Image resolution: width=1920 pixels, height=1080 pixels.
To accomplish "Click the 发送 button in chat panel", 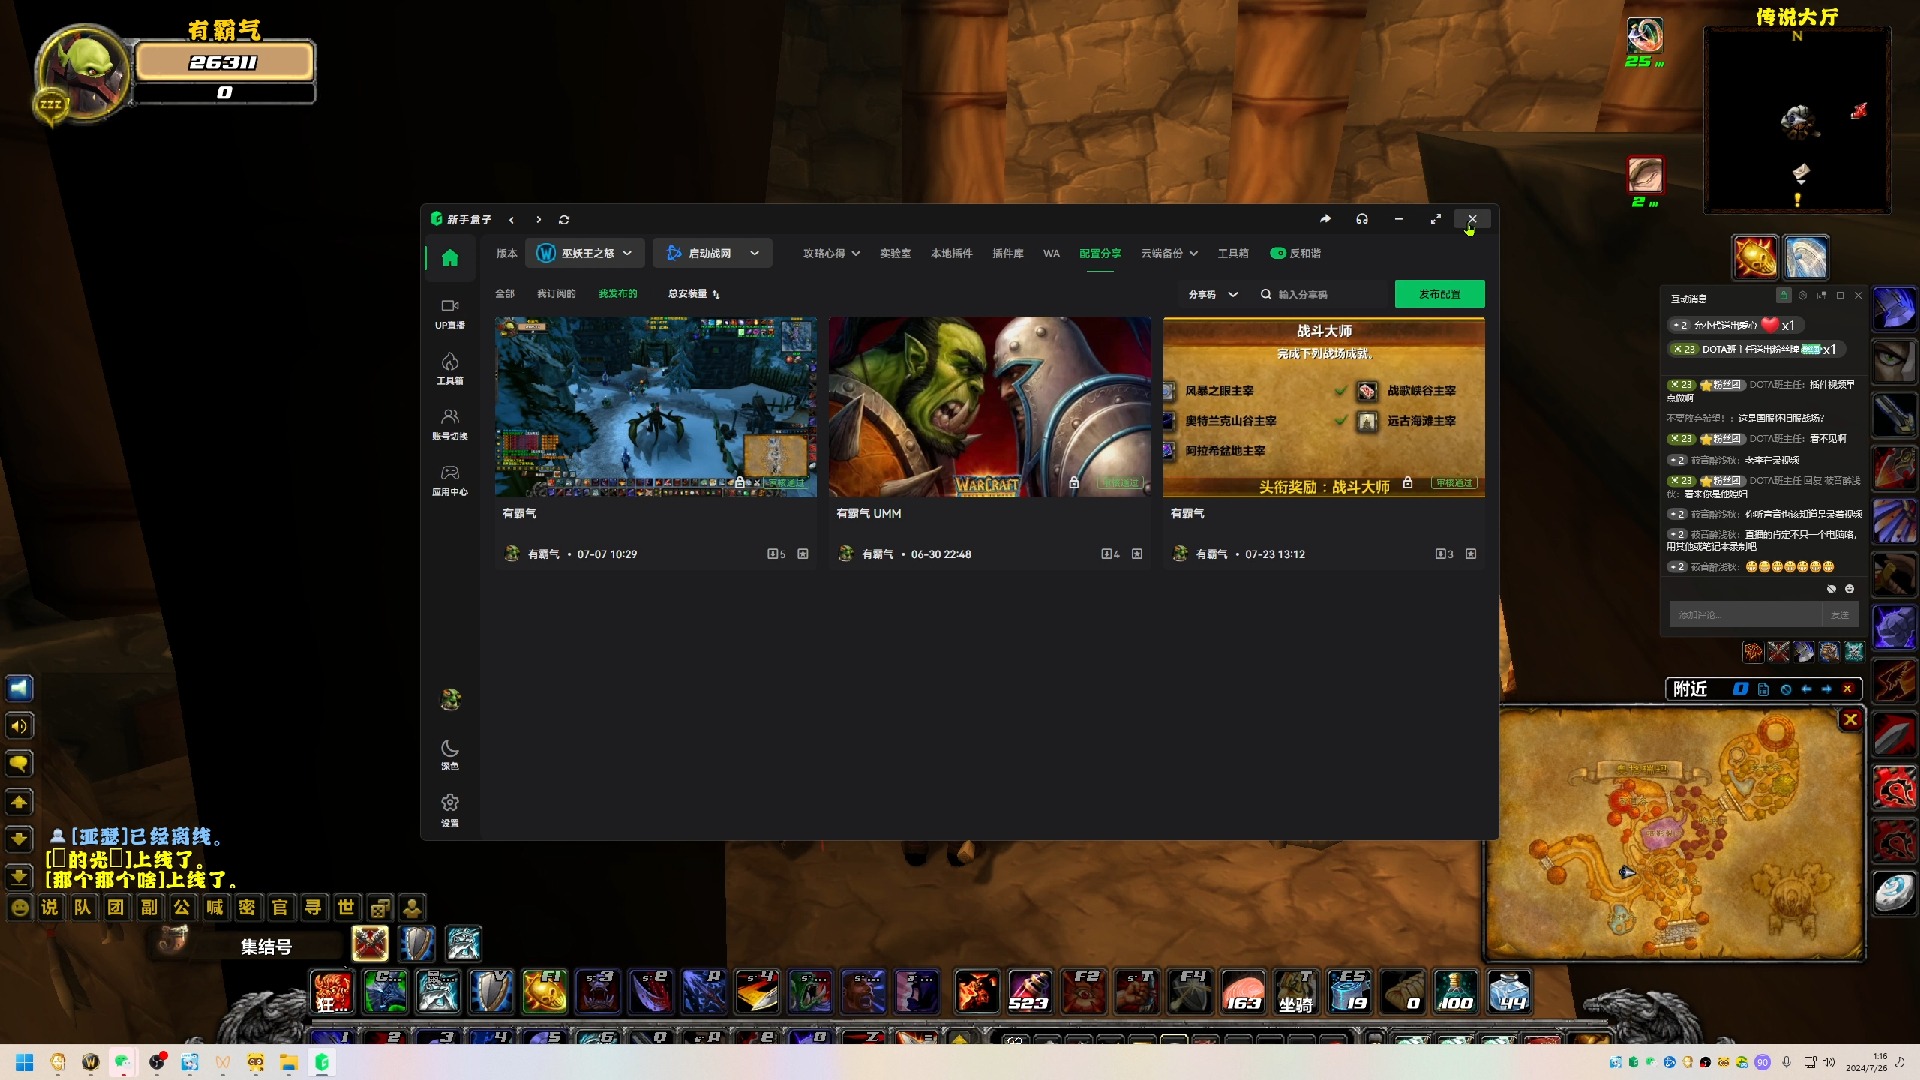I will pos(1840,615).
